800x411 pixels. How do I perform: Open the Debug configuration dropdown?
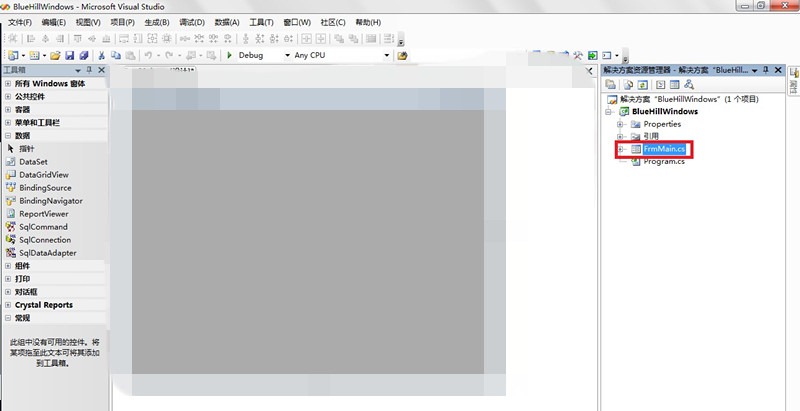(287, 55)
